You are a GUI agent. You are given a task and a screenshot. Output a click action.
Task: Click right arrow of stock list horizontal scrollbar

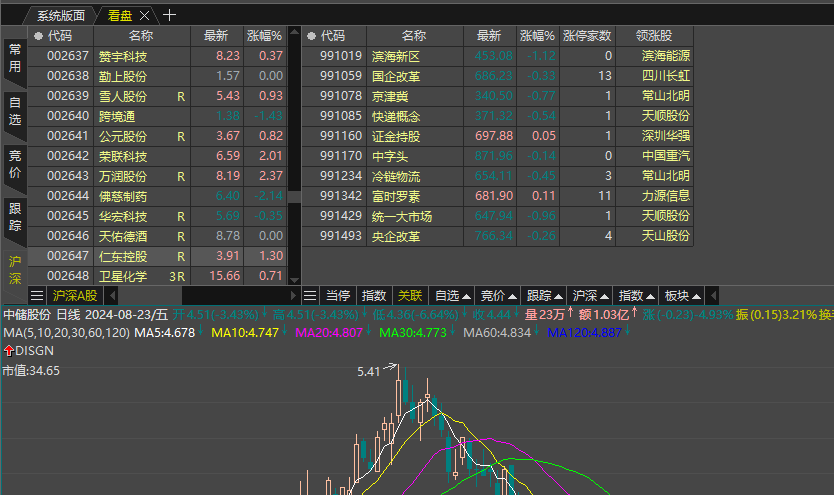coord(294,296)
